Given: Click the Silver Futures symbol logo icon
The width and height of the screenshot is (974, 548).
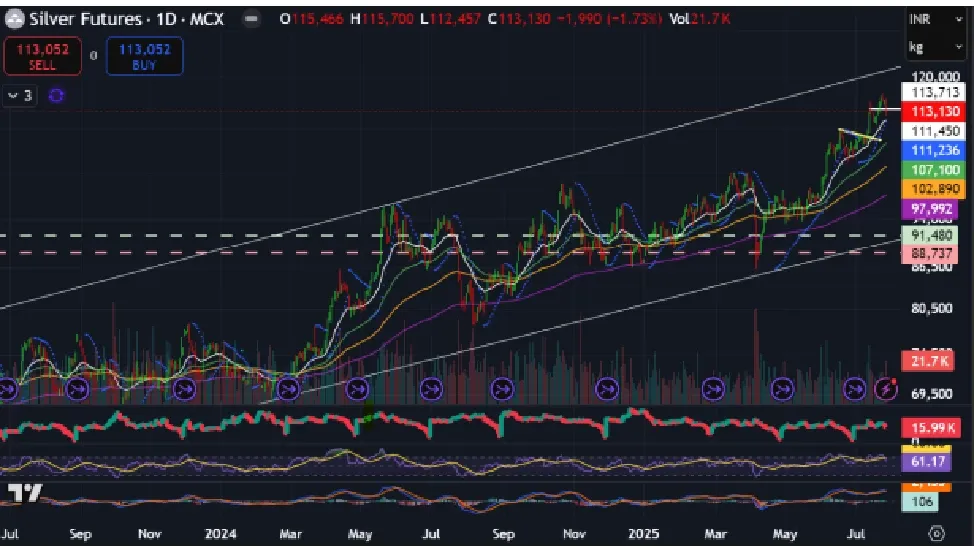Looking at the screenshot, I should click(x=14, y=19).
